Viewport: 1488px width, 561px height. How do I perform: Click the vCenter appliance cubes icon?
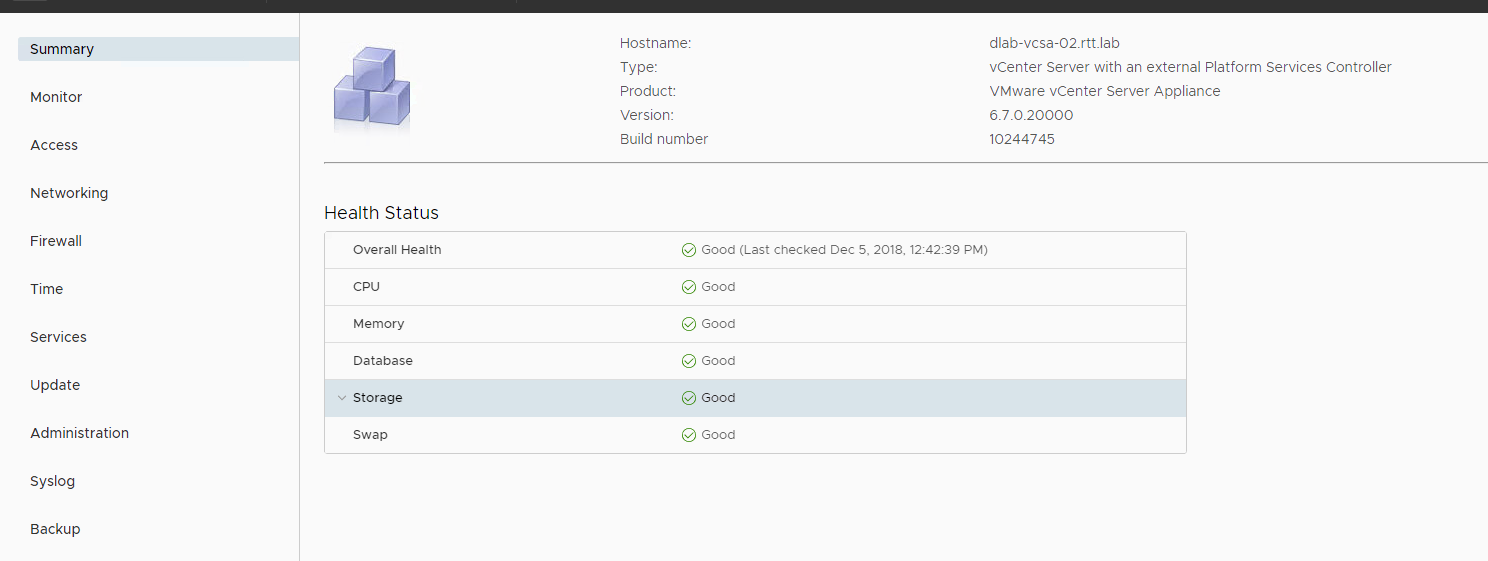click(x=371, y=87)
